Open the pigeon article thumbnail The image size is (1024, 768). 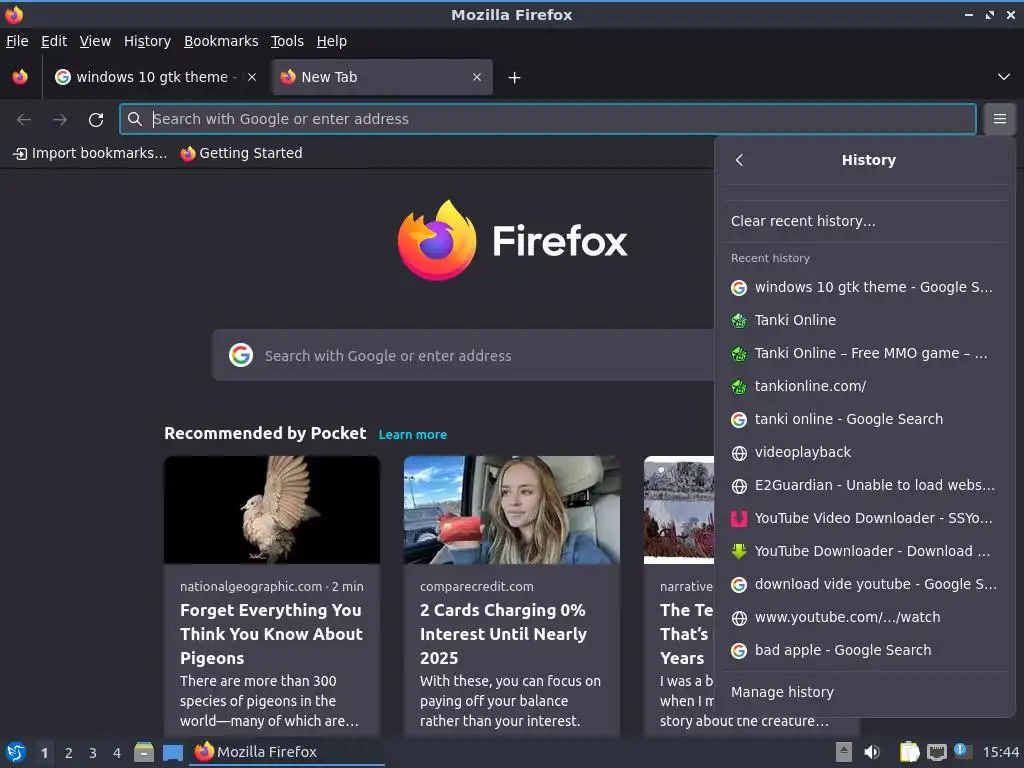click(x=272, y=510)
